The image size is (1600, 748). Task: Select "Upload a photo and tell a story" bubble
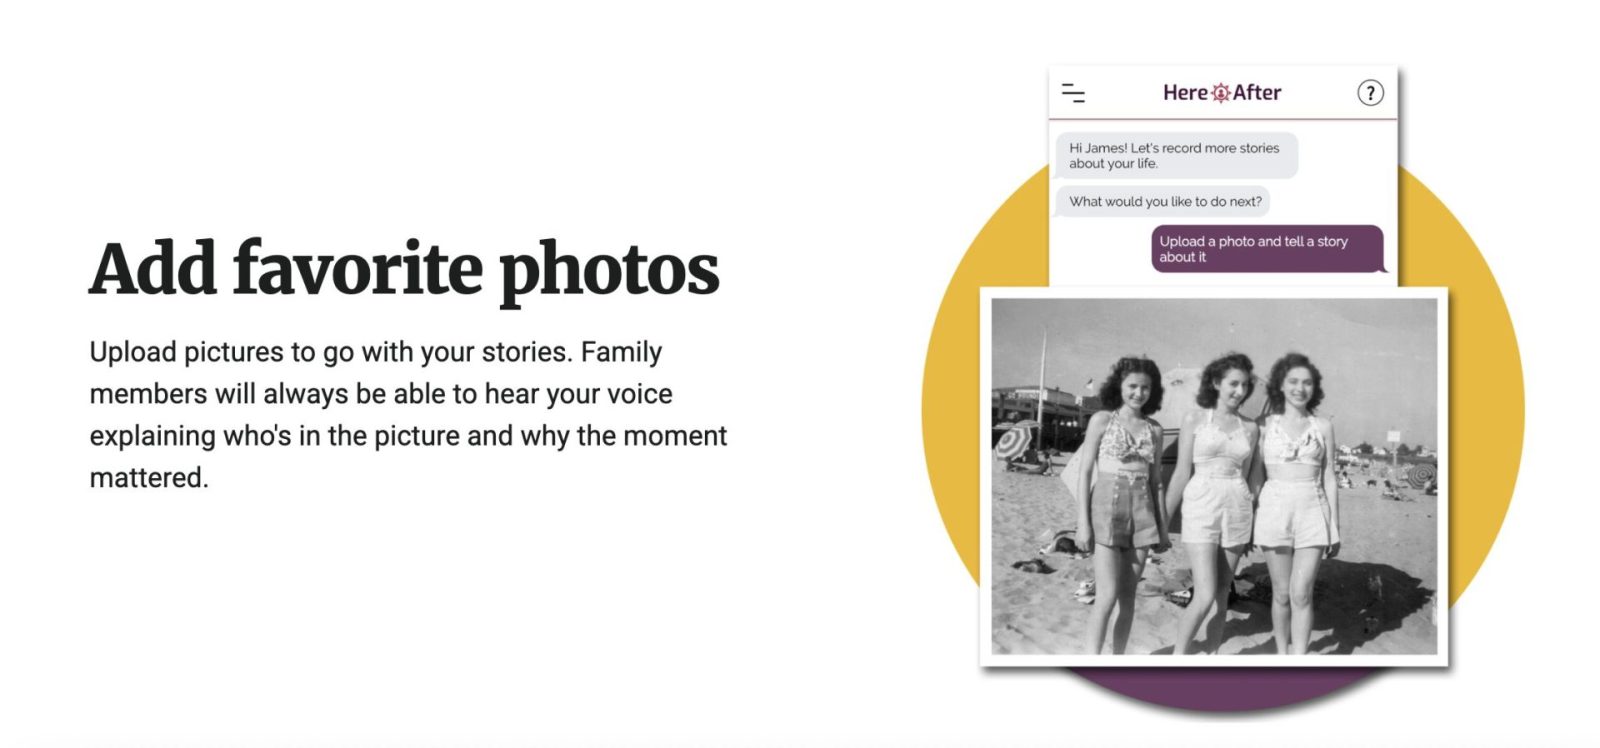pos(1266,249)
